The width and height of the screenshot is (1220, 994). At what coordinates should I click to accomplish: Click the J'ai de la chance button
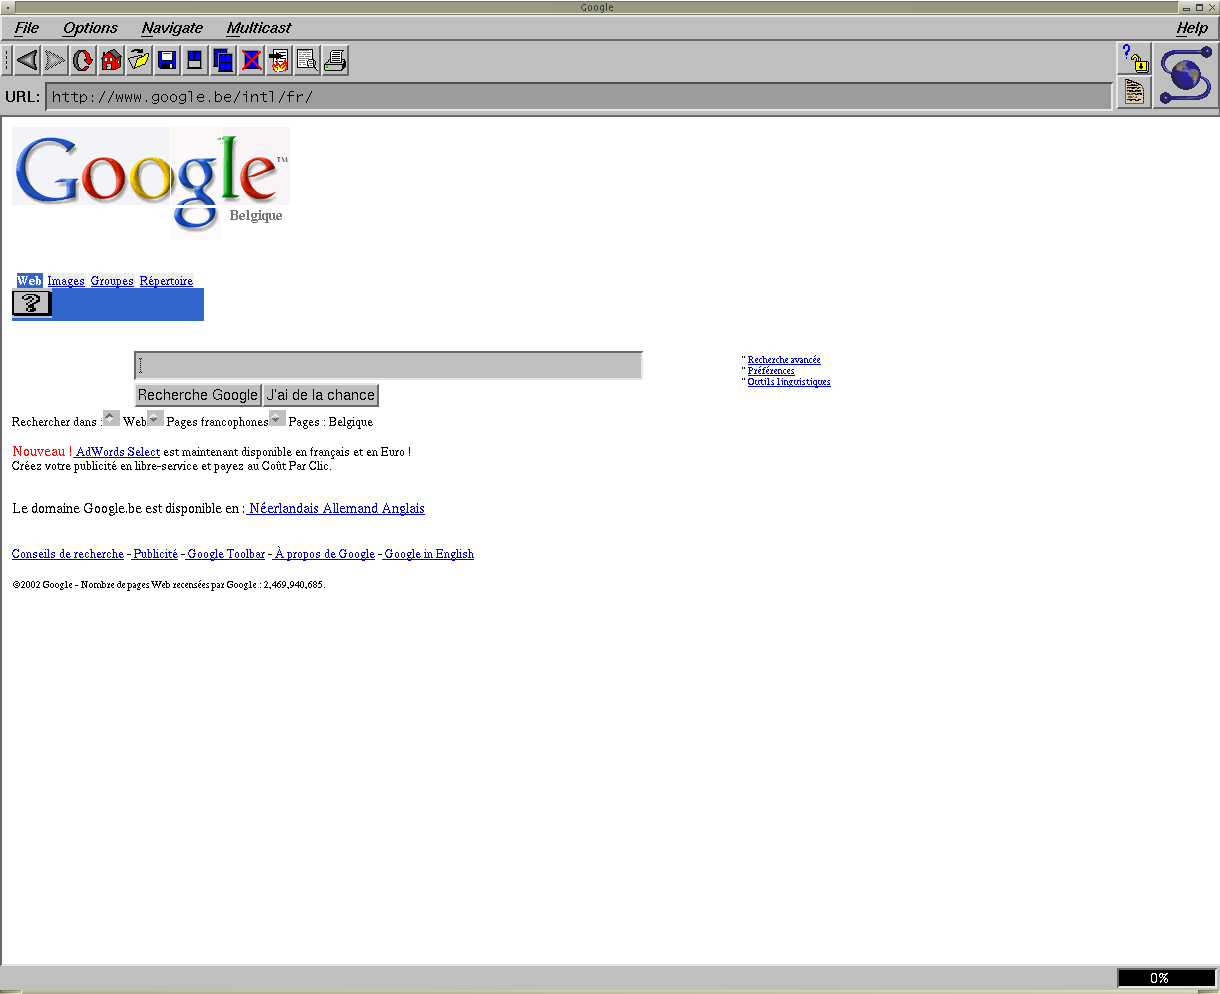coord(321,395)
